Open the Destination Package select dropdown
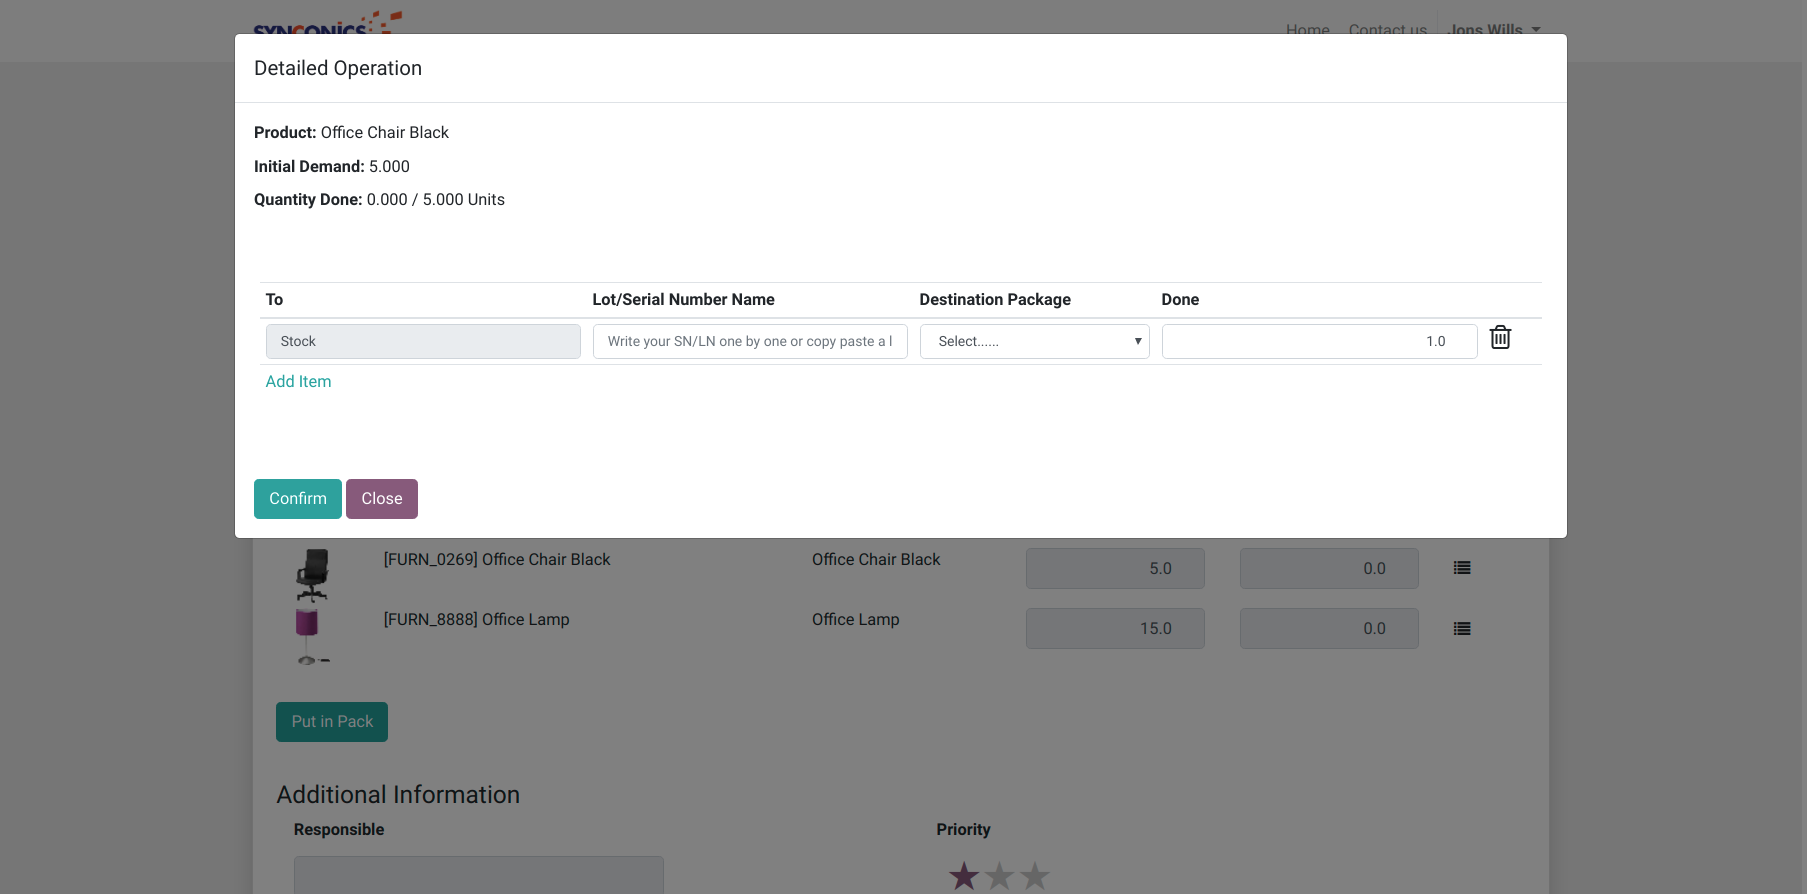 [1034, 342]
